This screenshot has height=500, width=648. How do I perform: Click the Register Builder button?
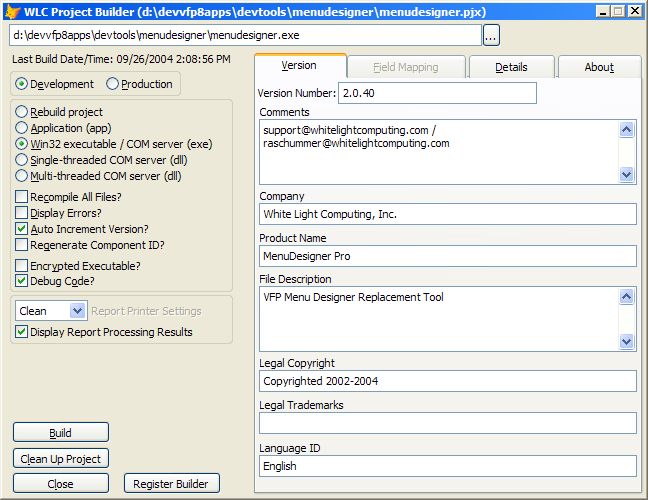click(x=172, y=483)
